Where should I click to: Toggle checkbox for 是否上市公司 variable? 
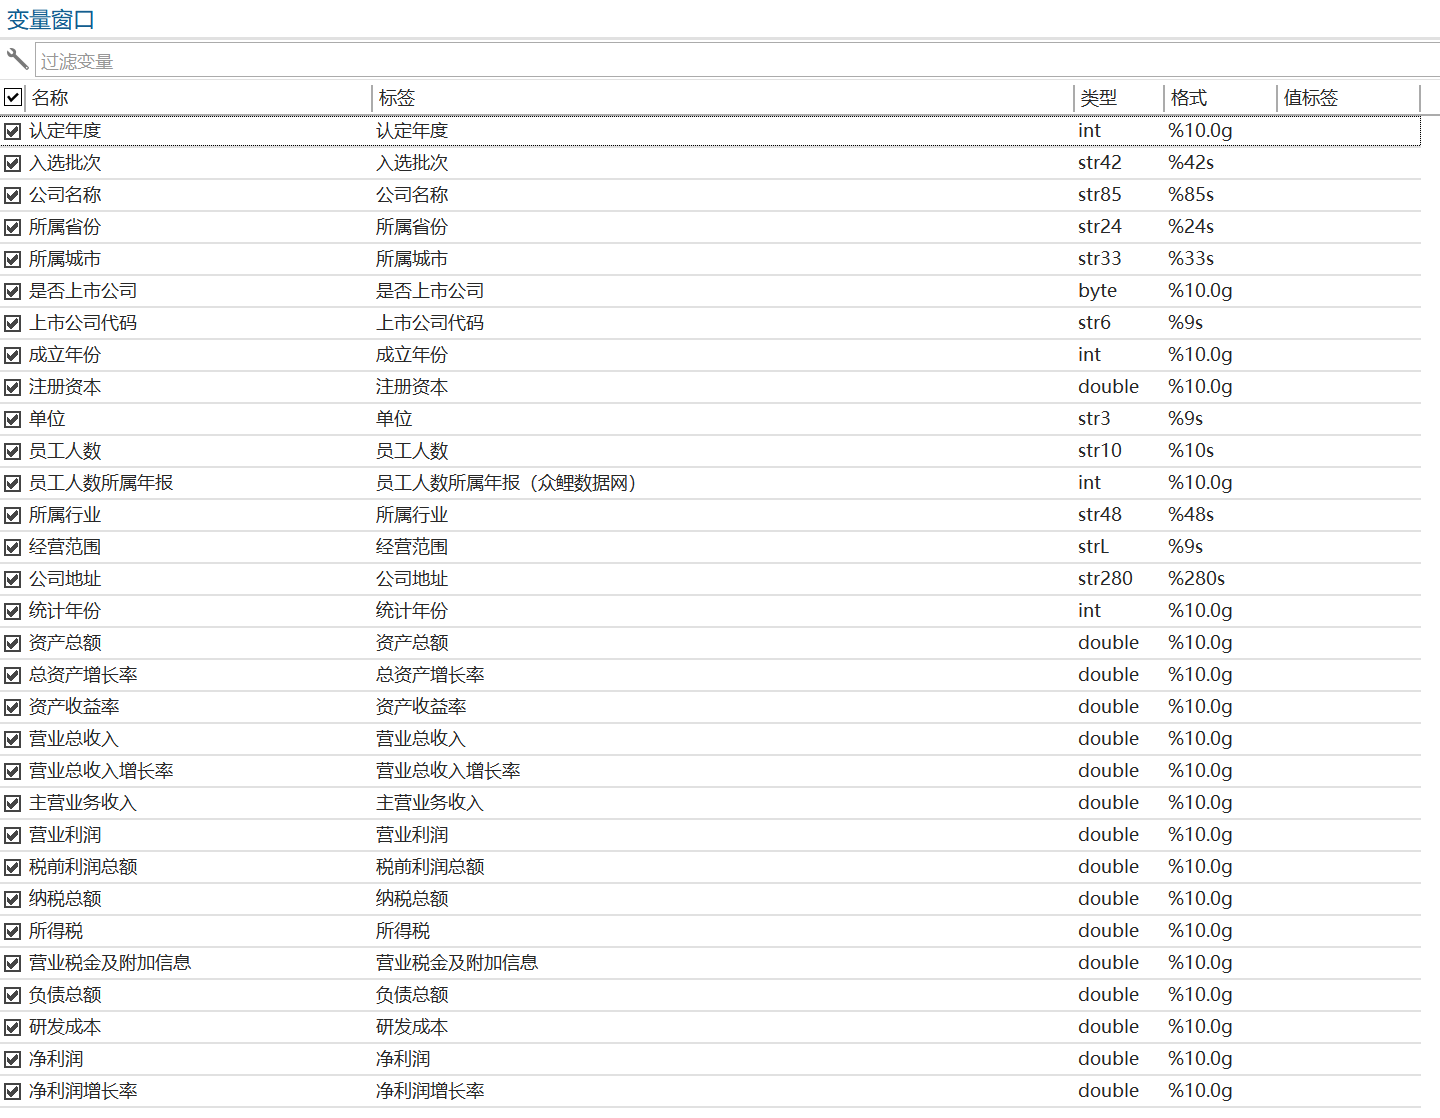[13, 291]
